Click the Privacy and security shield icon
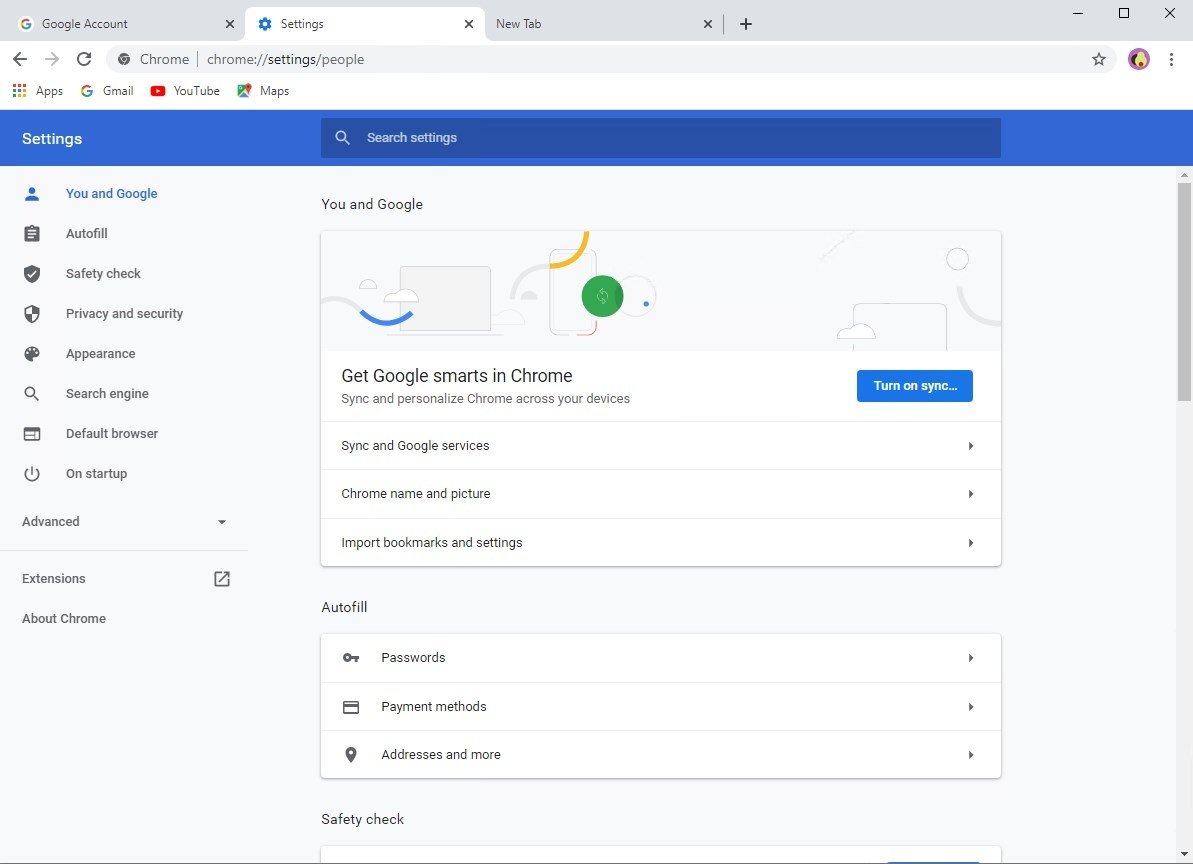 (x=32, y=313)
